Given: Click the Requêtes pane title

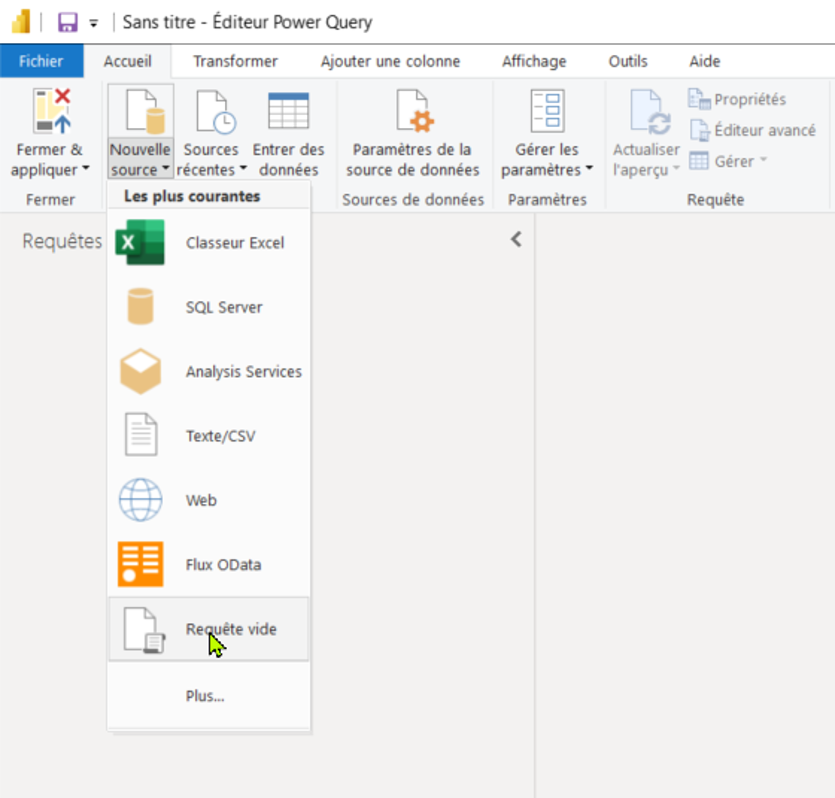Looking at the screenshot, I should click(x=62, y=241).
